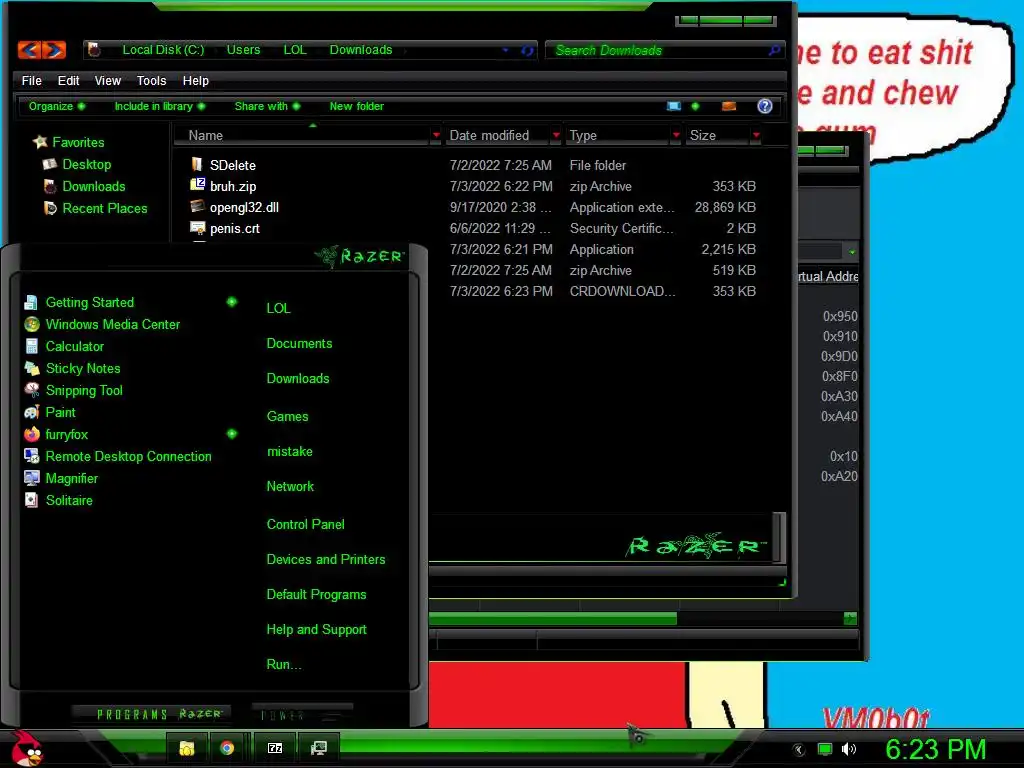Expand the furryfox jump list
The height and width of the screenshot is (768, 1024).
tap(232, 434)
